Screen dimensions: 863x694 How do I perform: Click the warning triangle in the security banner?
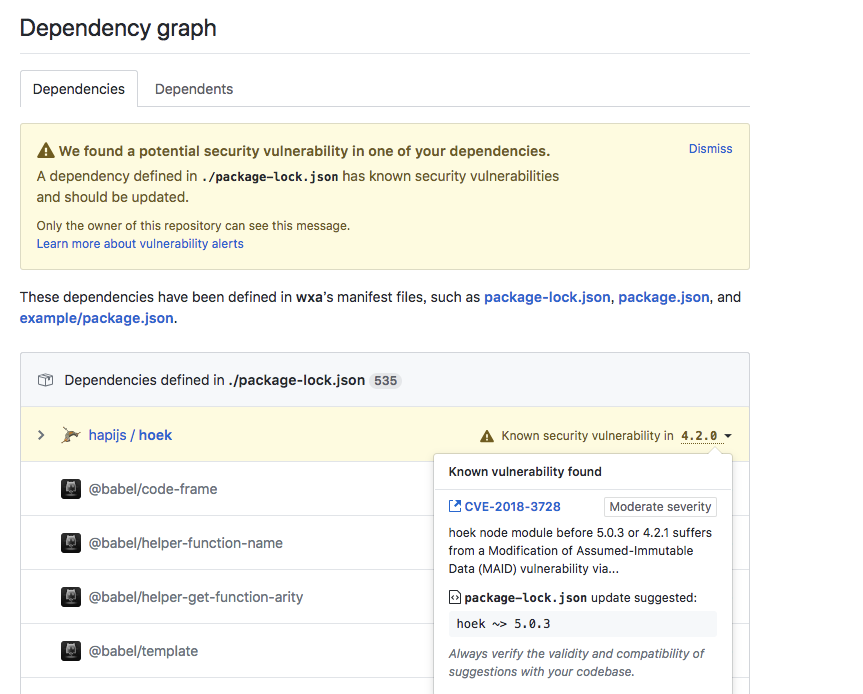click(45, 150)
